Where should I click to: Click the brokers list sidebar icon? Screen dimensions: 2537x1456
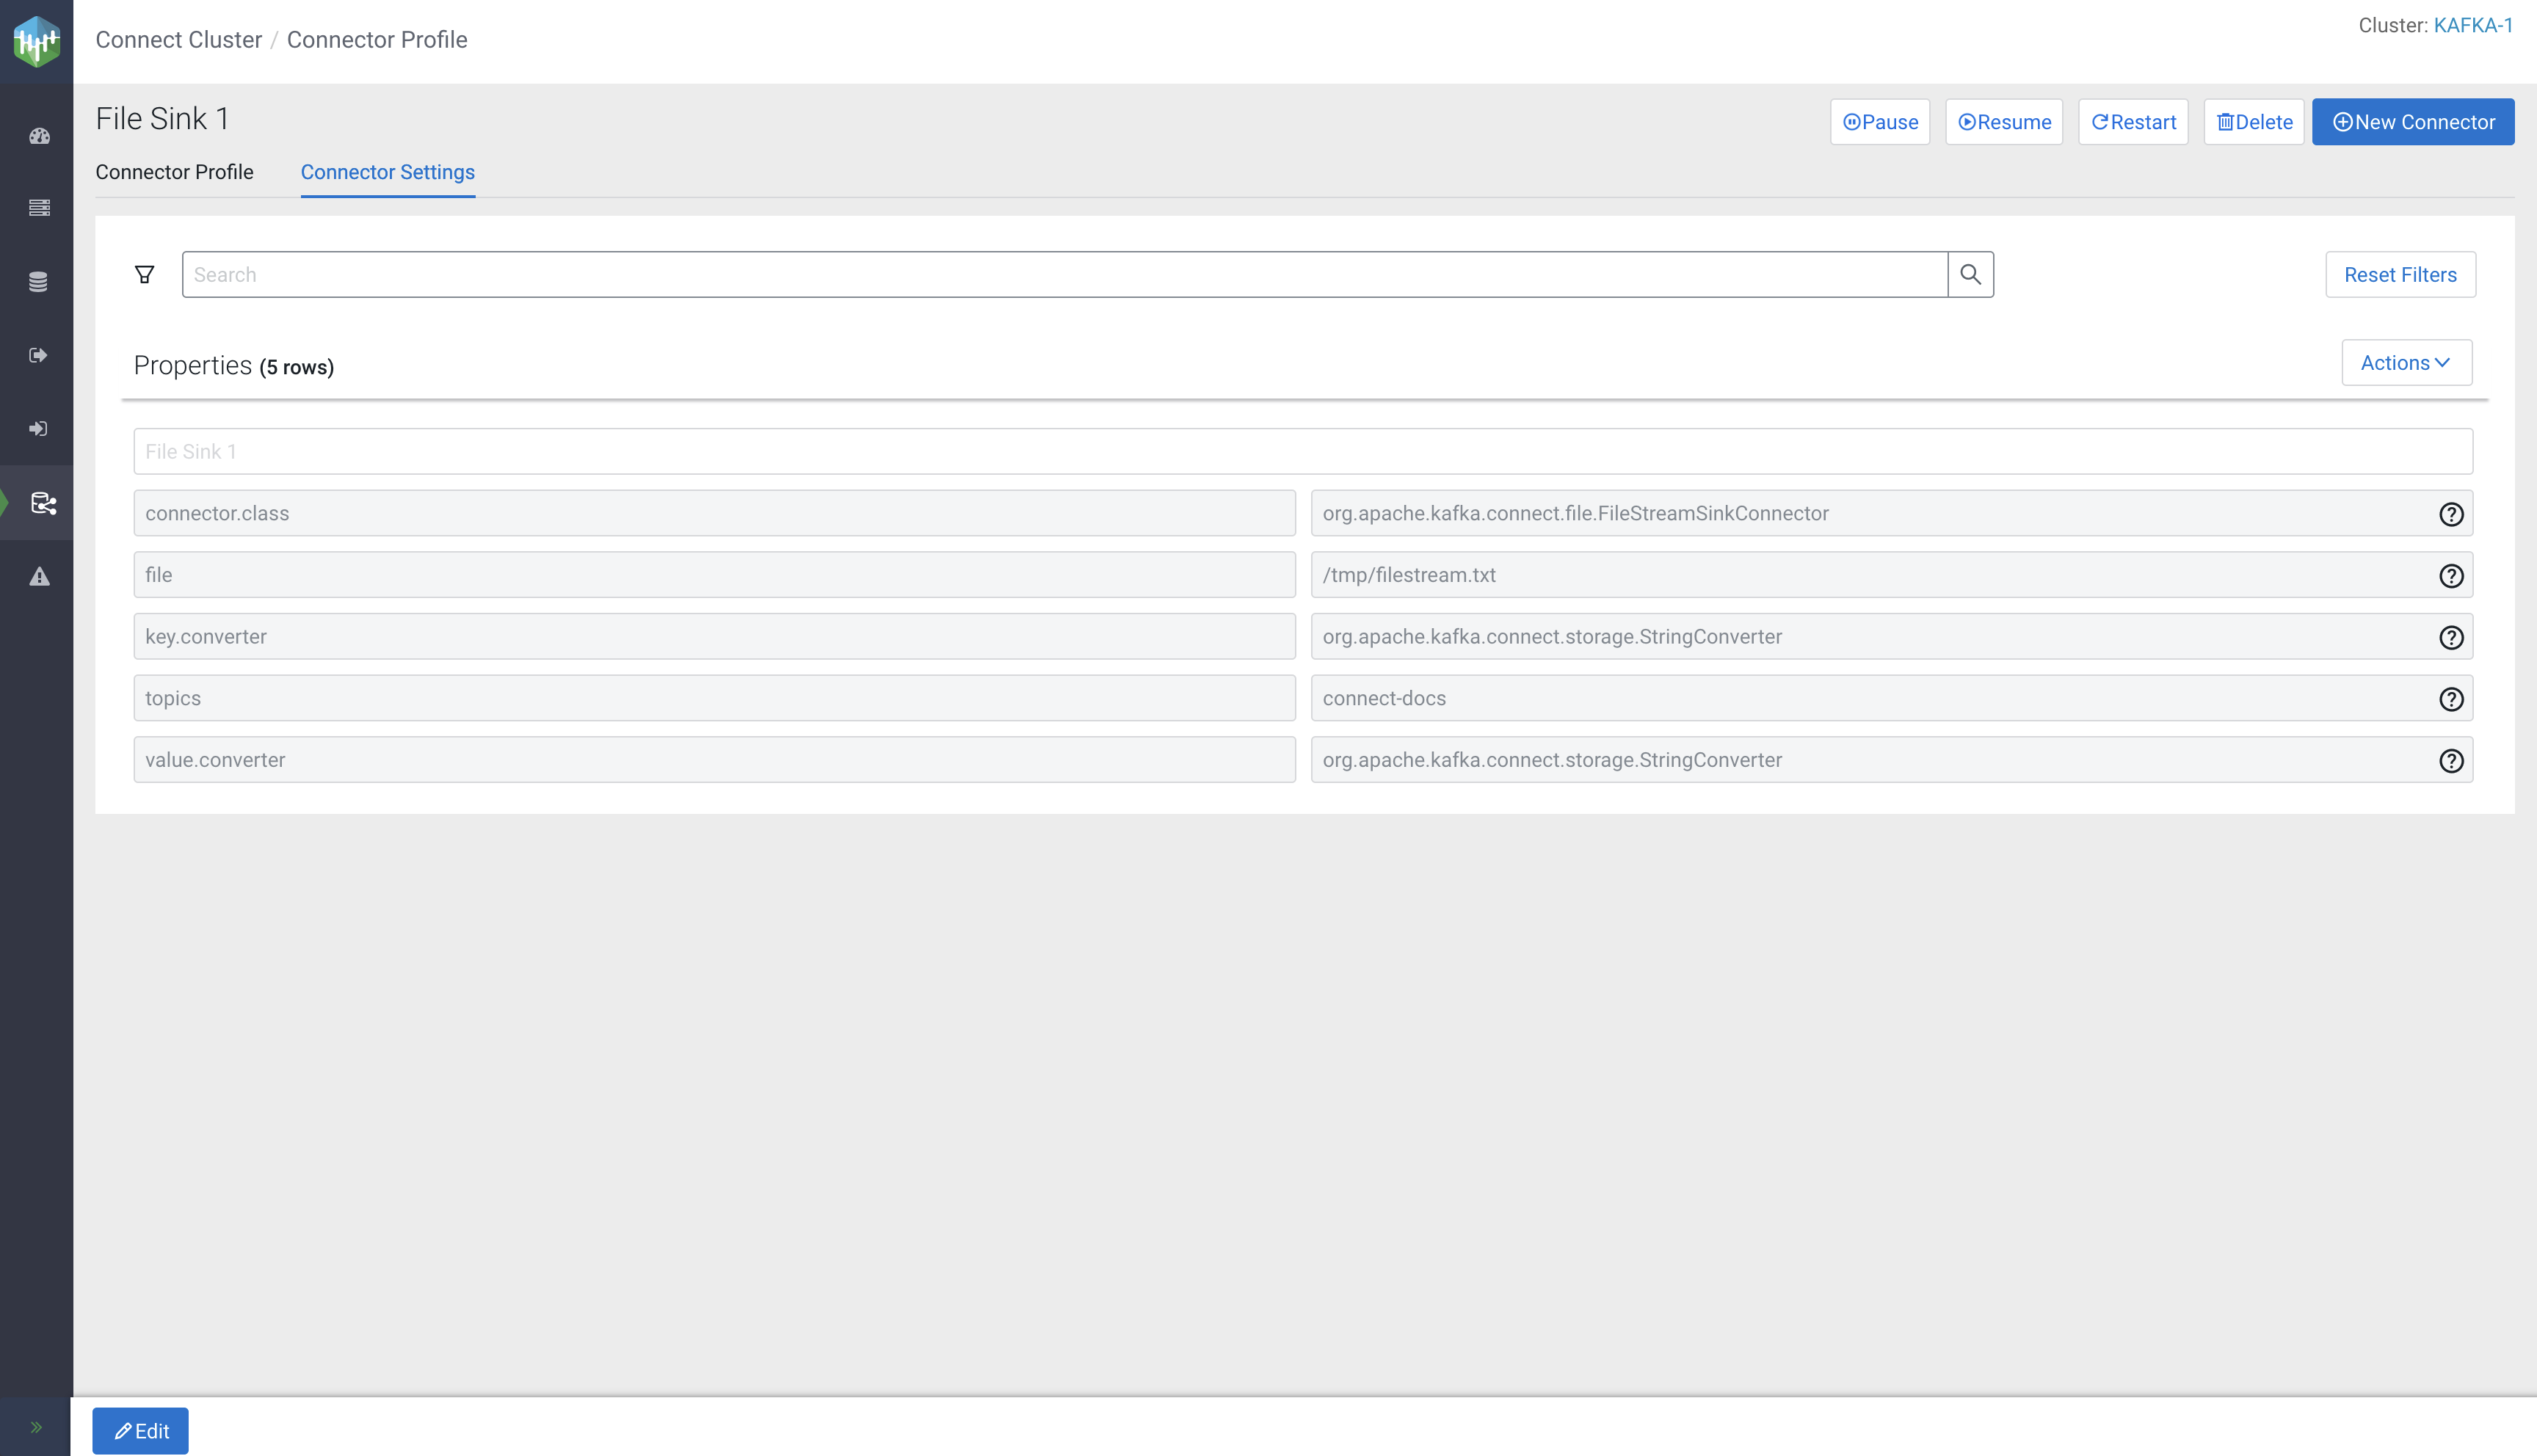[x=39, y=208]
